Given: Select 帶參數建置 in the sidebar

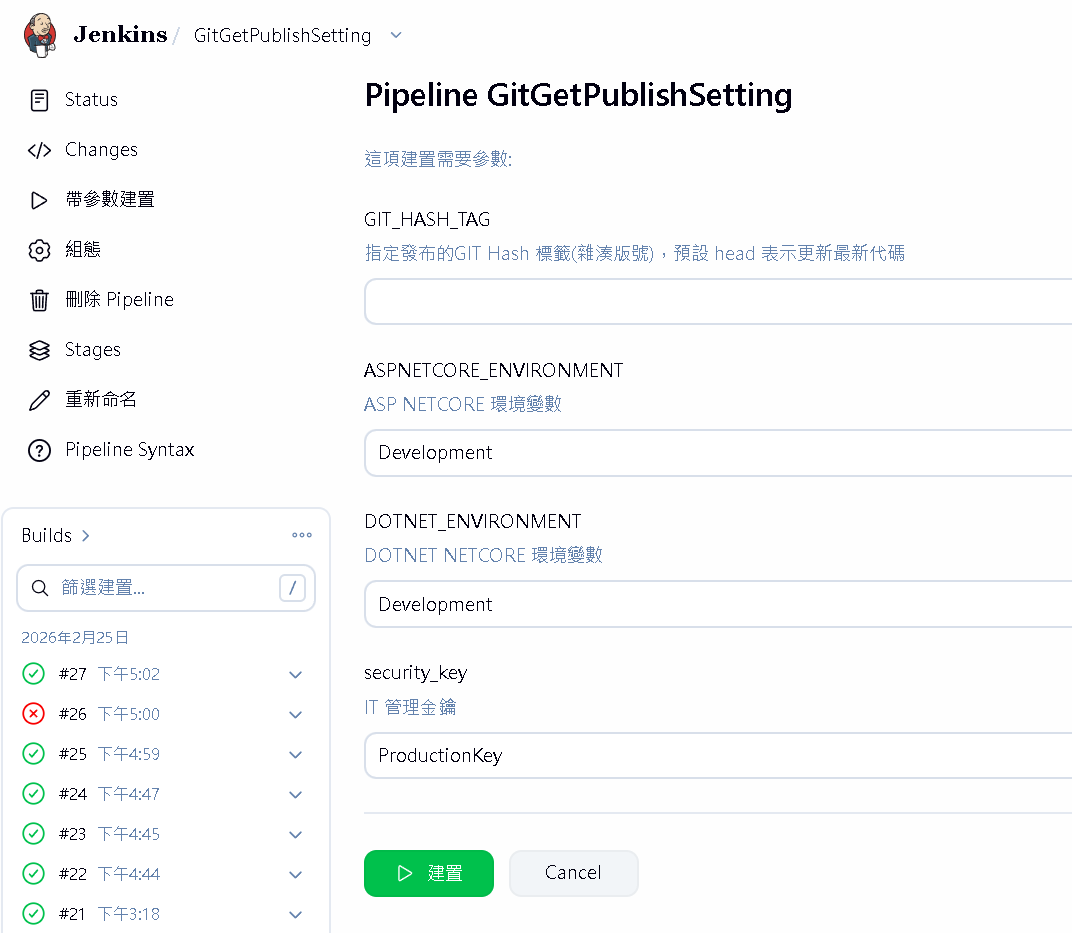Looking at the screenshot, I should [x=110, y=200].
